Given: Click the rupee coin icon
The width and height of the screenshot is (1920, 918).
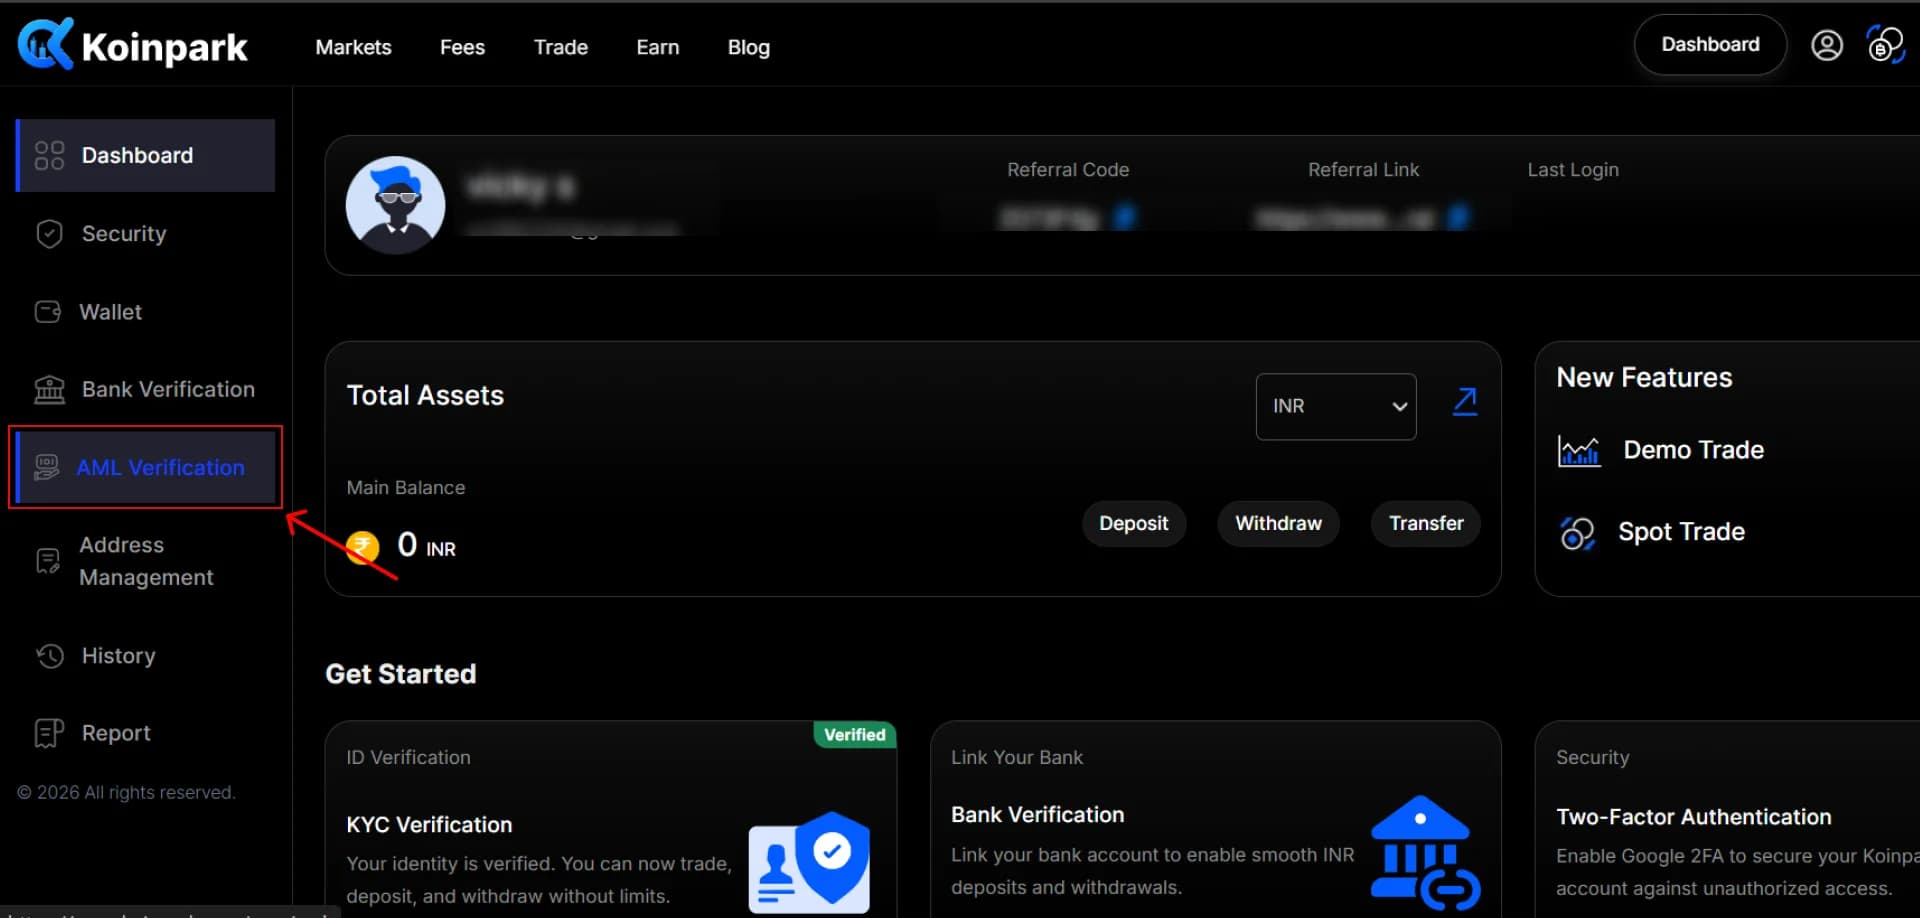Looking at the screenshot, I should coord(363,546).
